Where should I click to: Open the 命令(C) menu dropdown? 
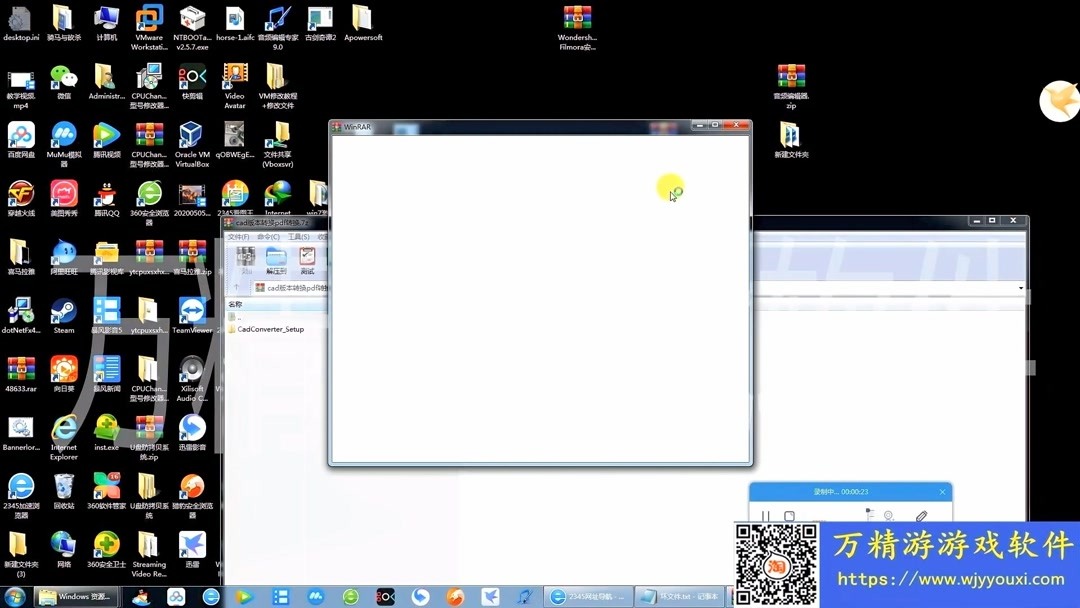pyautogui.click(x=268, y=236)
